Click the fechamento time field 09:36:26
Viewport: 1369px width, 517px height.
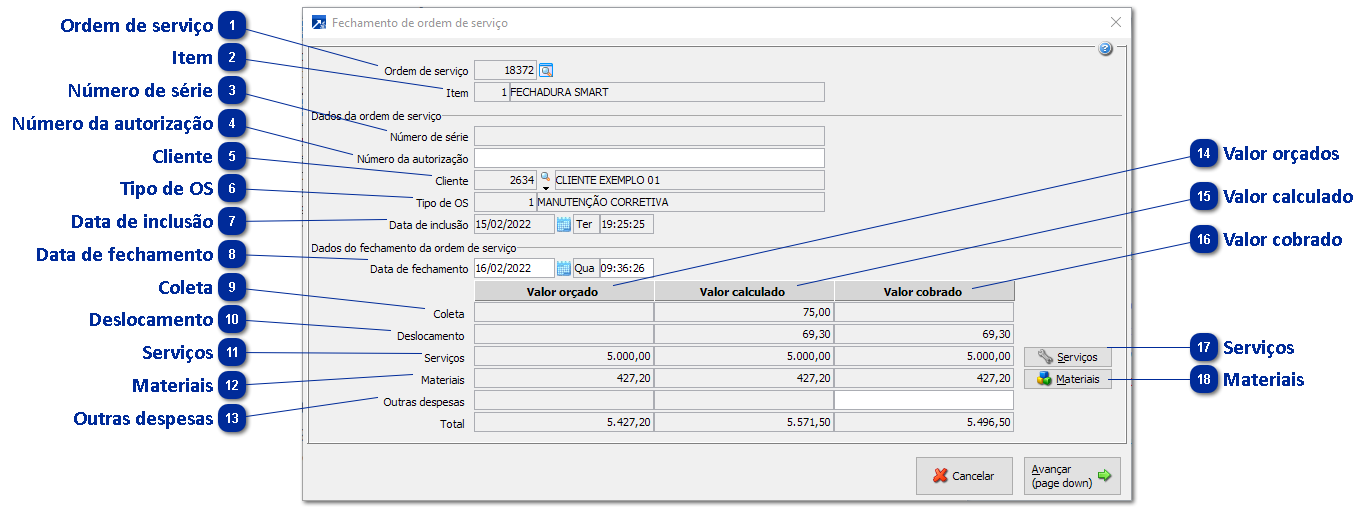[627, 268]
